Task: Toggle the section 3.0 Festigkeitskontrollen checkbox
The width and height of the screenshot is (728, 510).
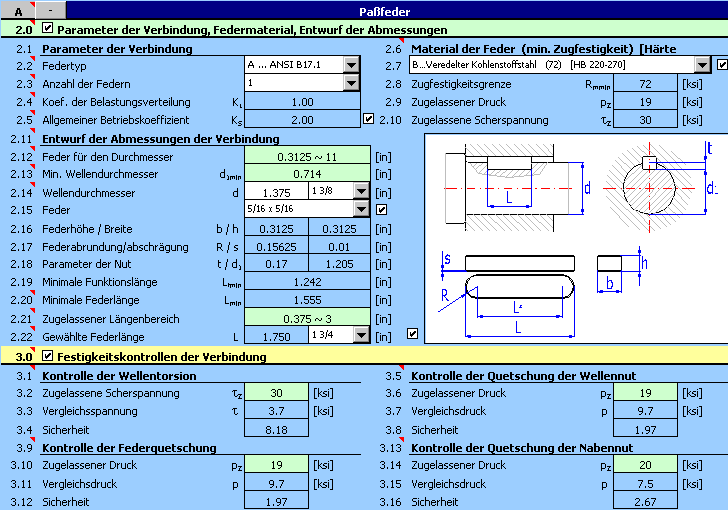Action: pyautogui.click(x=47, y=356)
